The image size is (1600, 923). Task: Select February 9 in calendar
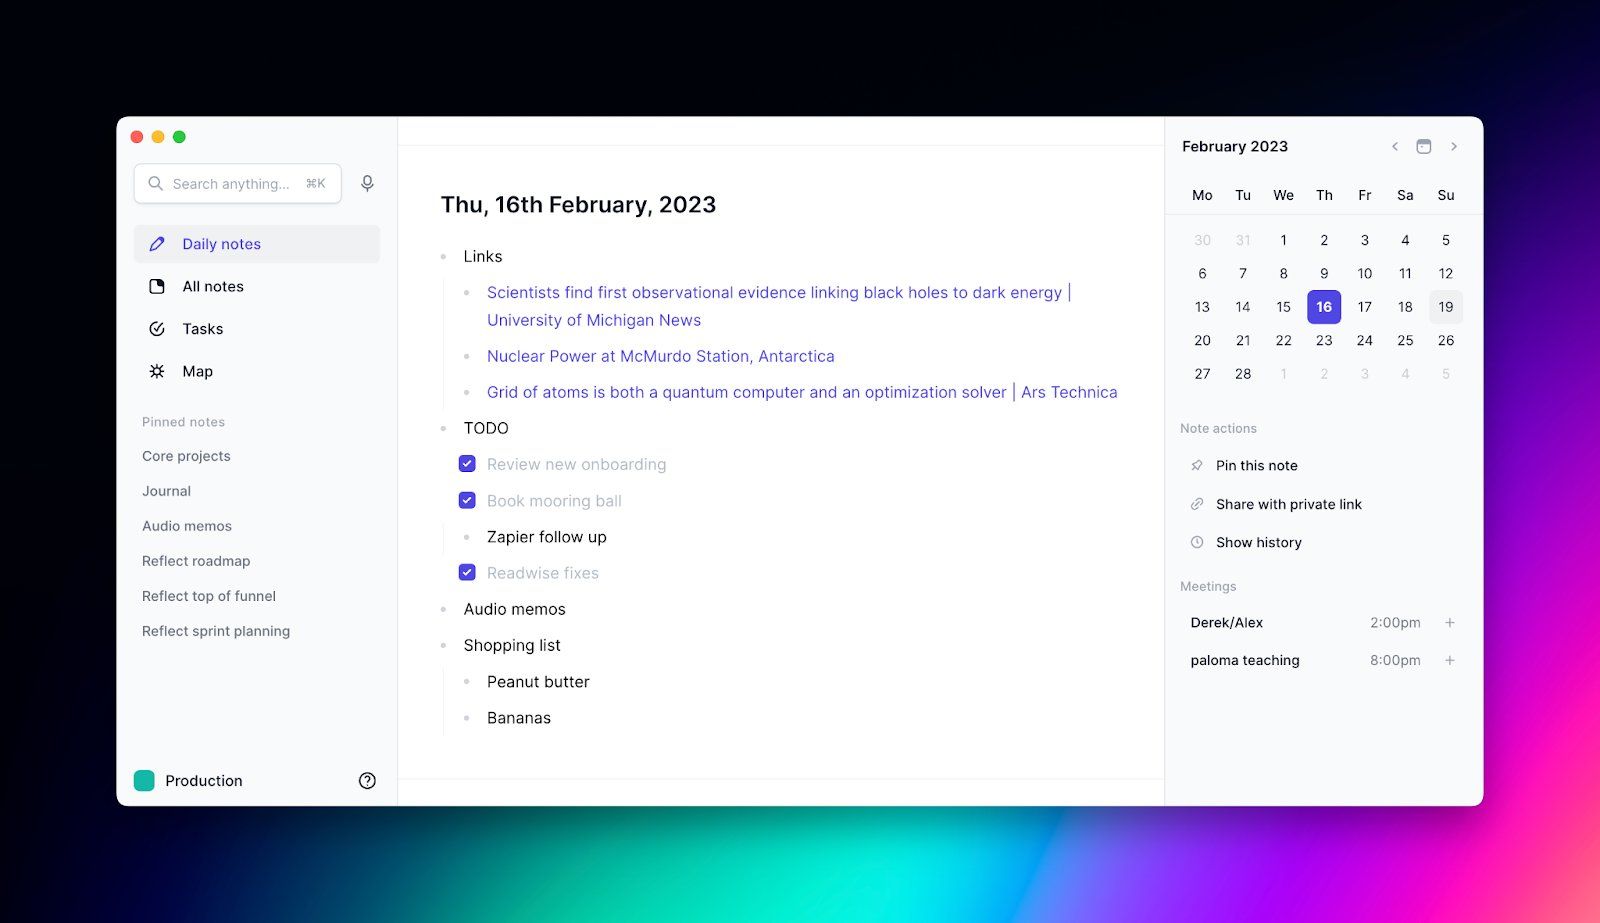tap(1324, 273)
